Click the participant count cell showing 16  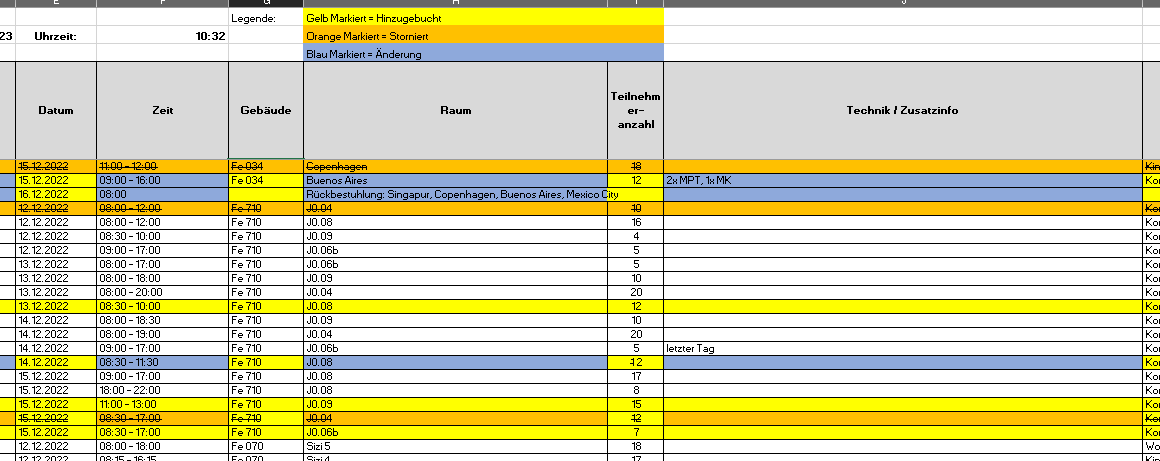635,222
